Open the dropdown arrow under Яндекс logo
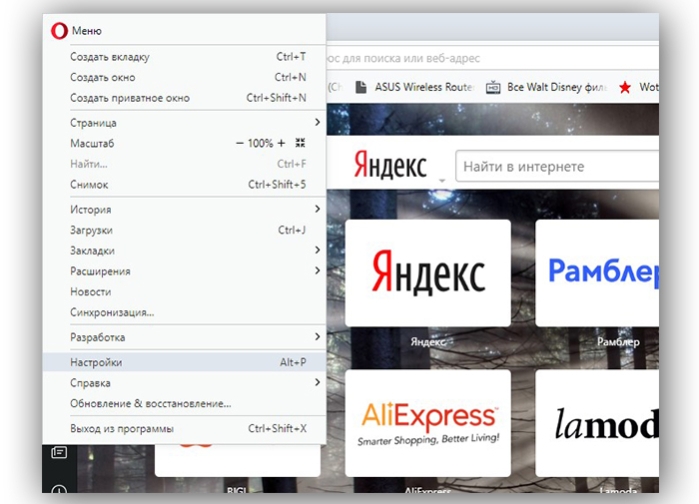The height and width of the screenshot is (504, 699). [442, 180]
